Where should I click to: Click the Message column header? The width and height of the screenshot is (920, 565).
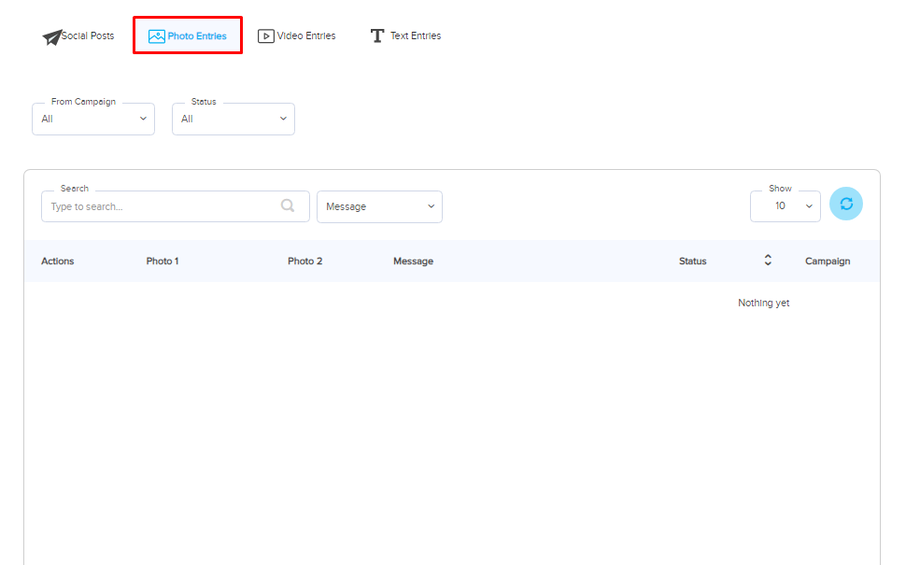[413, 261]
